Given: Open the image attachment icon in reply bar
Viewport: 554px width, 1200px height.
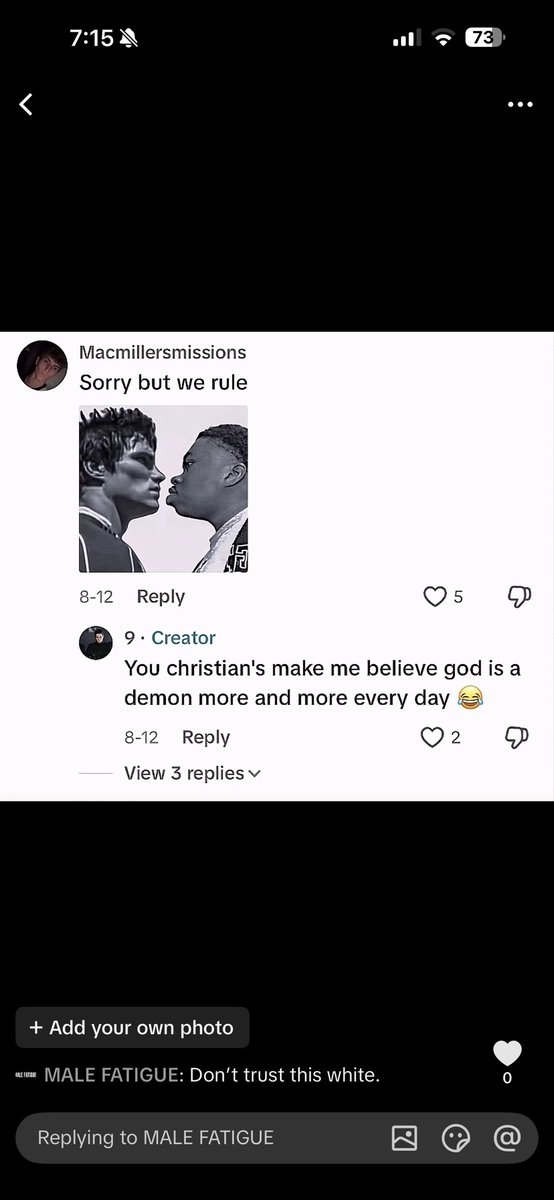Looking at the screenshot, I should [404, 1137].
